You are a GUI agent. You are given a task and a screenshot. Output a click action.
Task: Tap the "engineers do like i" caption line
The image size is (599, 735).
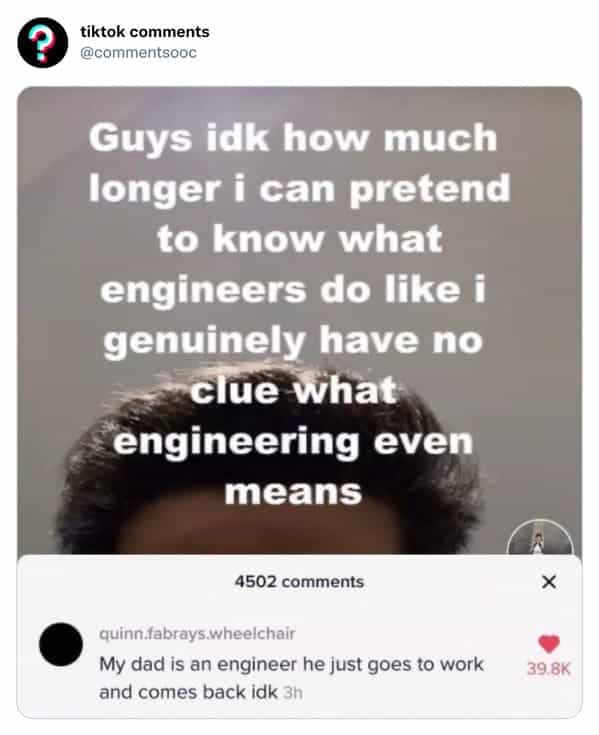click(x=293, y=290)
